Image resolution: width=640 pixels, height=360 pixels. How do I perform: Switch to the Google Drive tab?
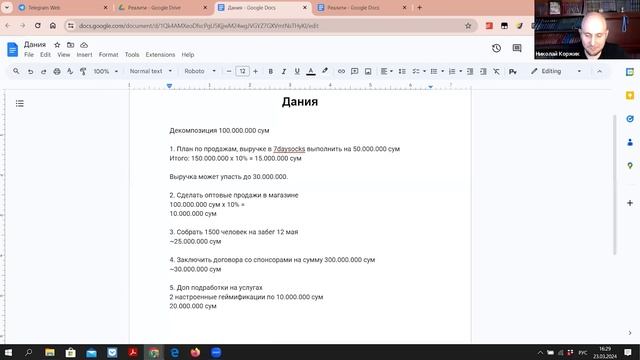(x=163, y=8)
